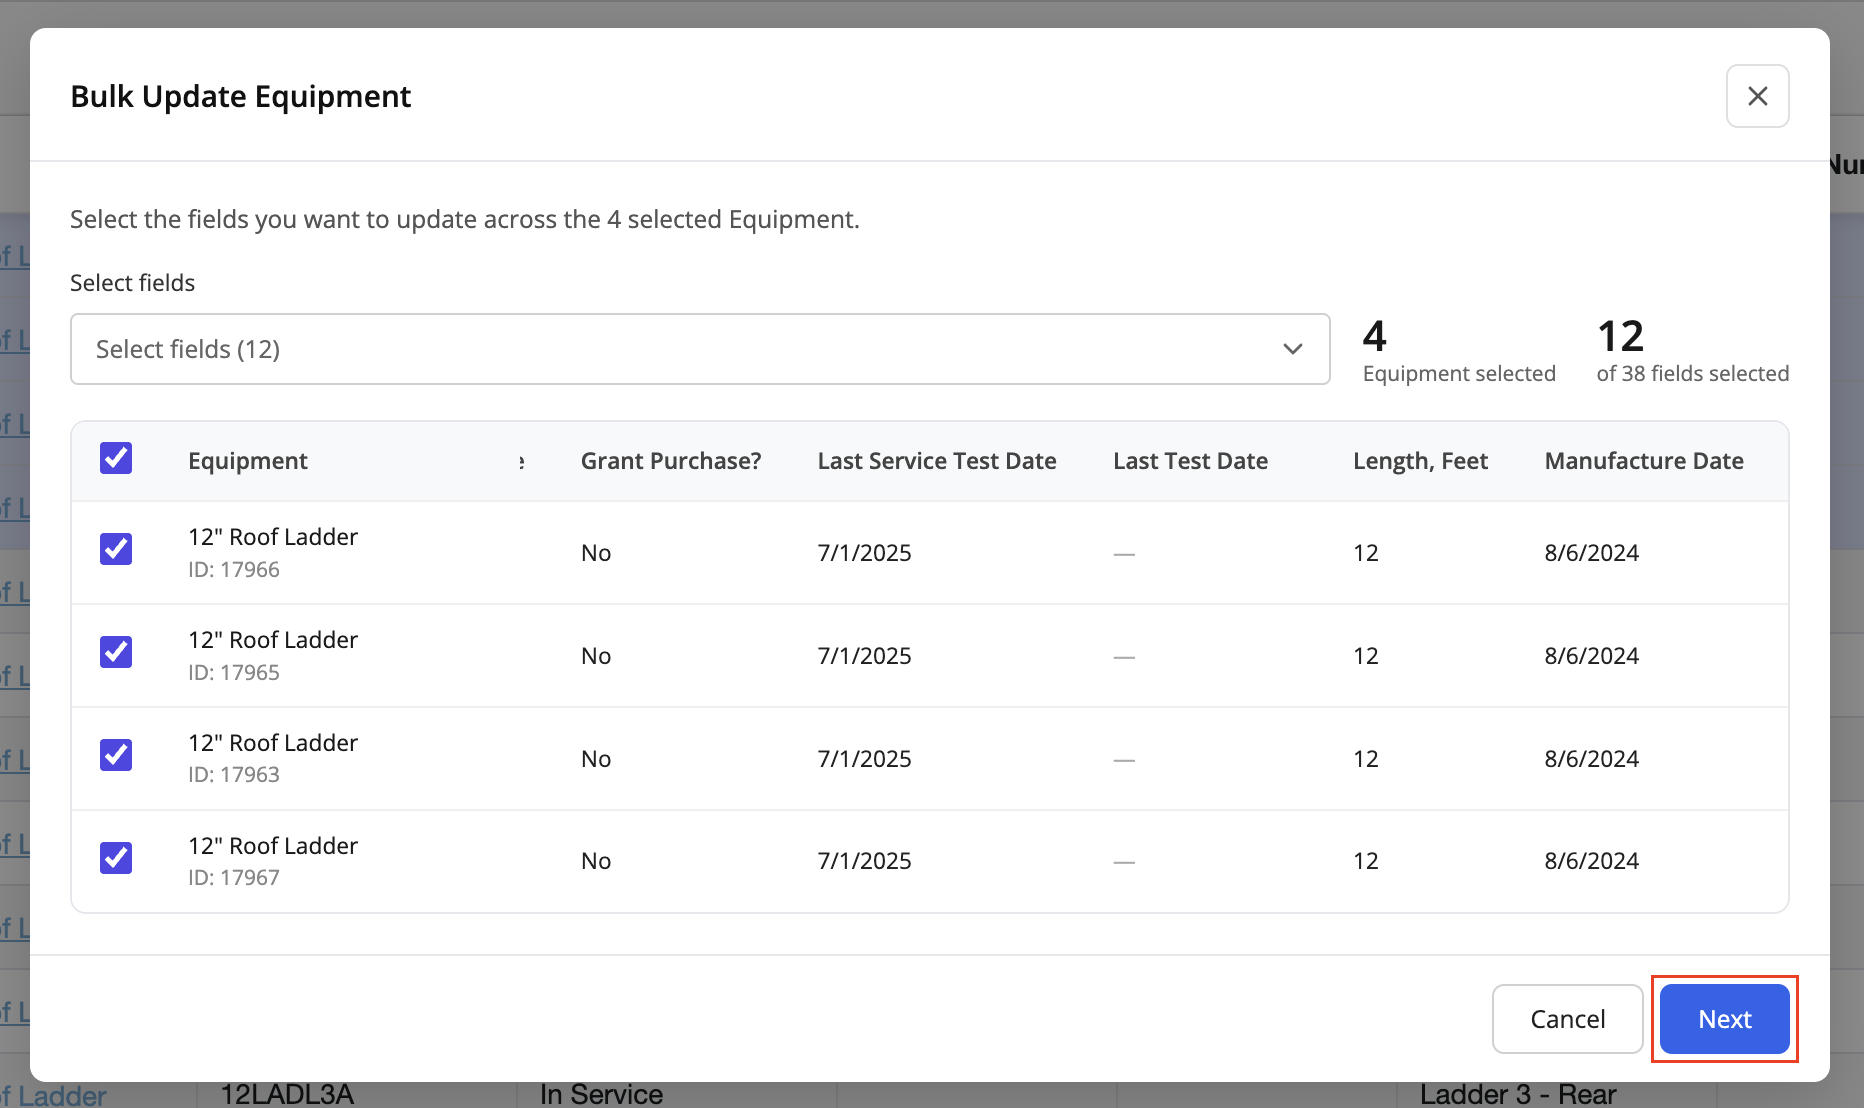Toggle the select-all checkbox in table header
This screenshot has width=1864, height=1108.
tap(116, 458)
